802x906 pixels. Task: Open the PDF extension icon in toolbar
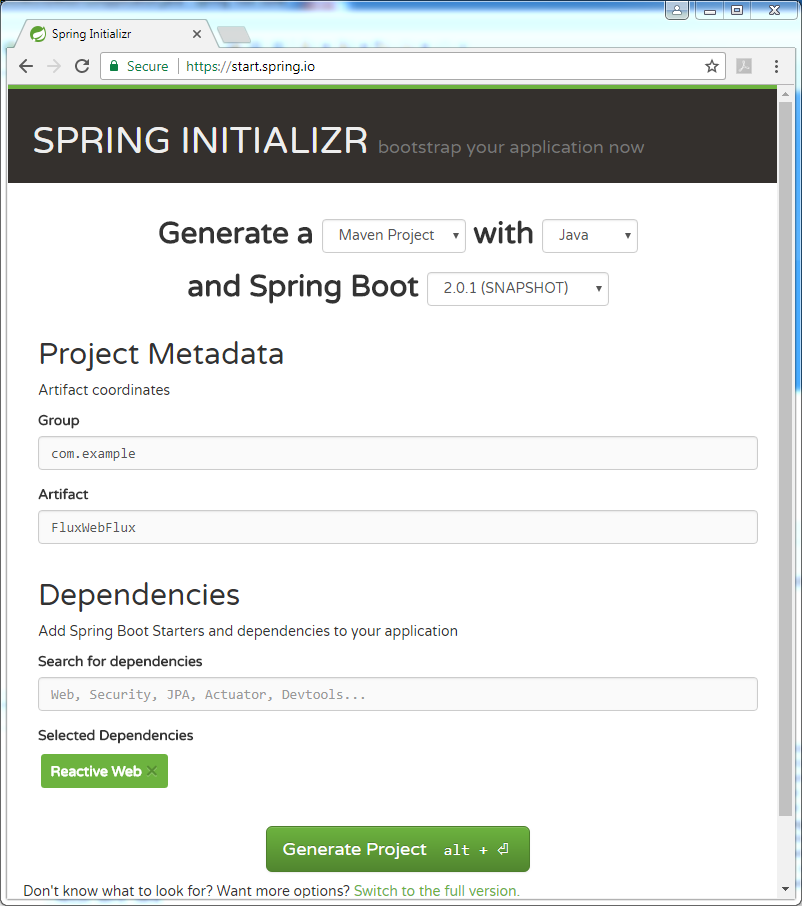[744, 66]
